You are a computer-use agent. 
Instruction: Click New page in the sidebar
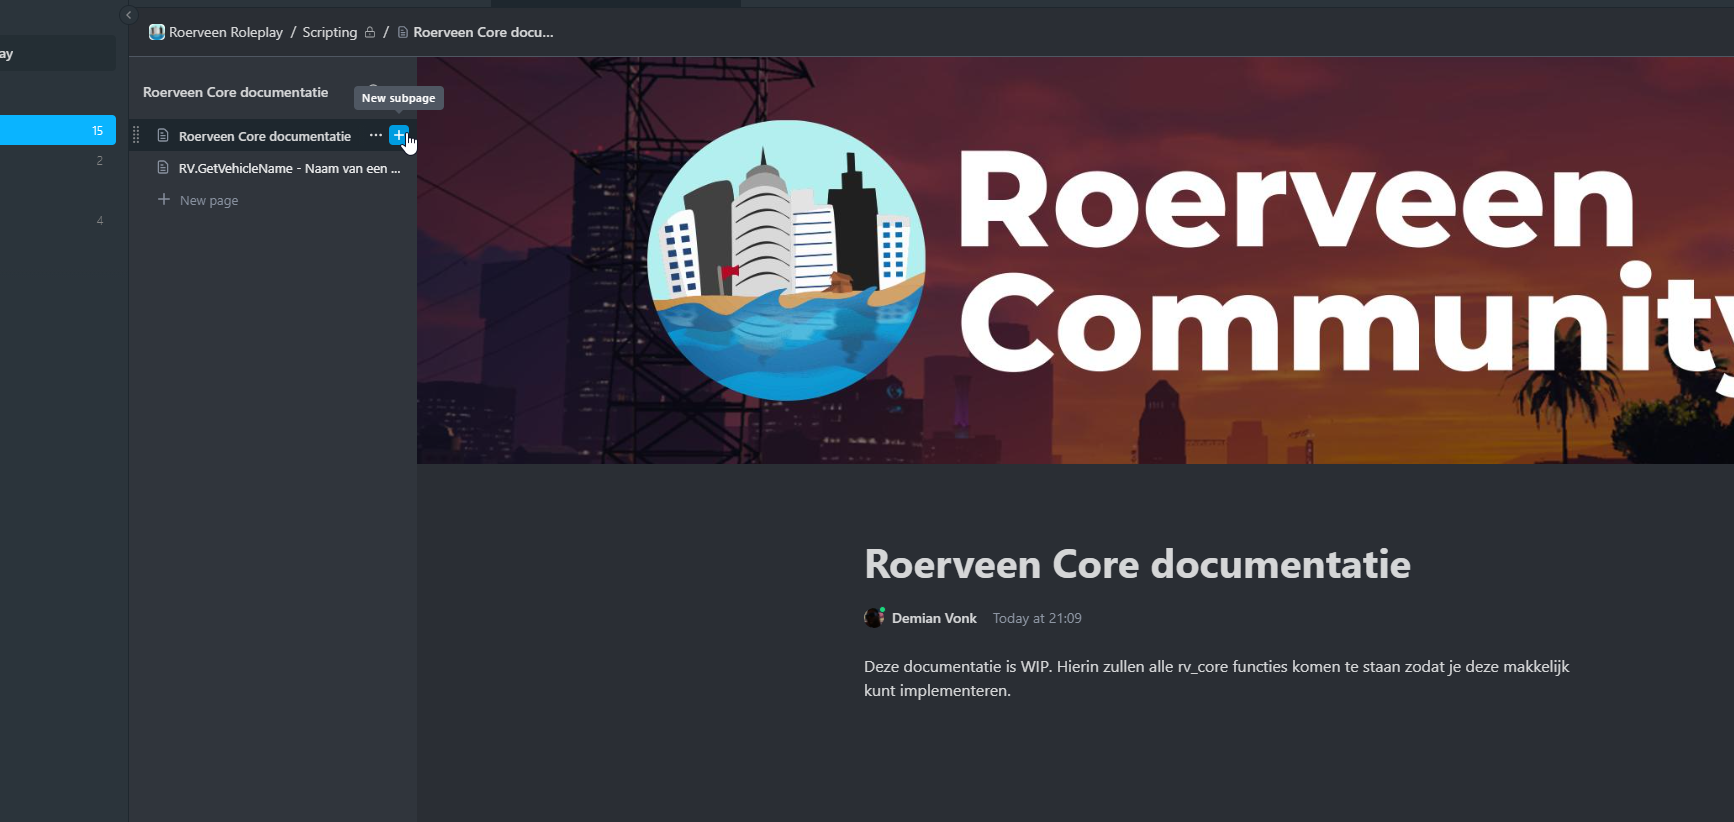pyautogui.click(x=208, y=200)
